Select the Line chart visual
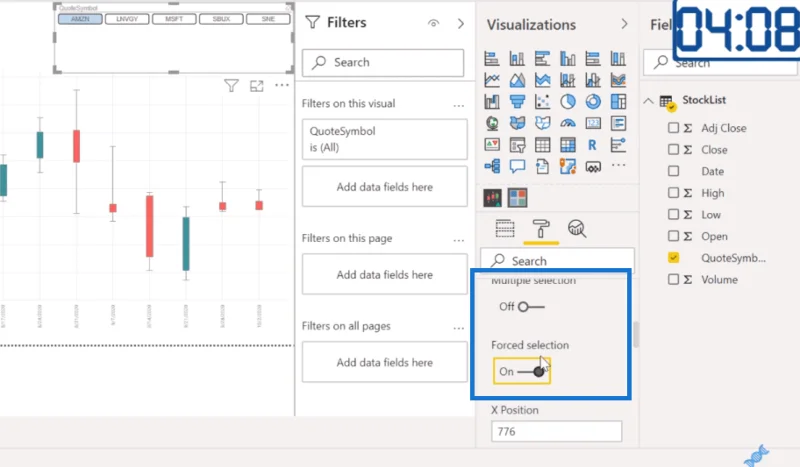The width and height of the screenshot is (800, 467). (492, 80)
